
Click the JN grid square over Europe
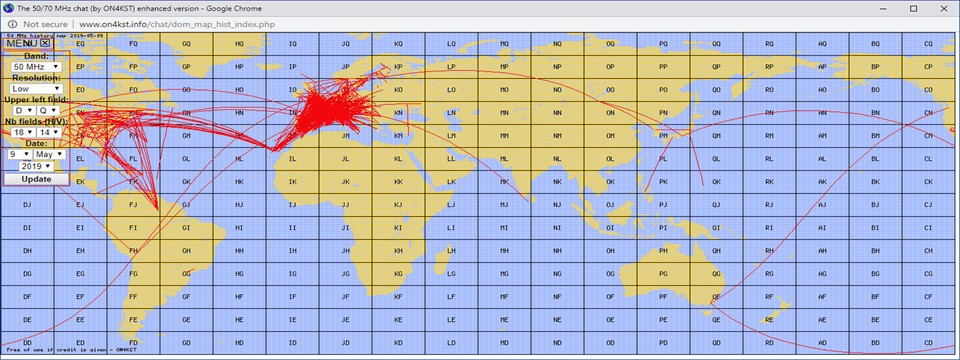tap(345, 112)
